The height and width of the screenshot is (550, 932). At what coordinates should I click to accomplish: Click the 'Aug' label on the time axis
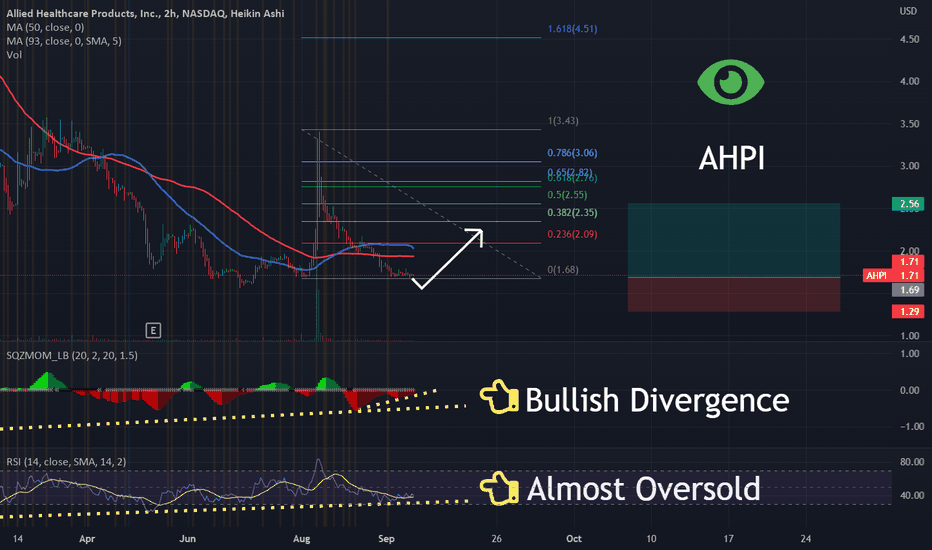coord(301,539)
